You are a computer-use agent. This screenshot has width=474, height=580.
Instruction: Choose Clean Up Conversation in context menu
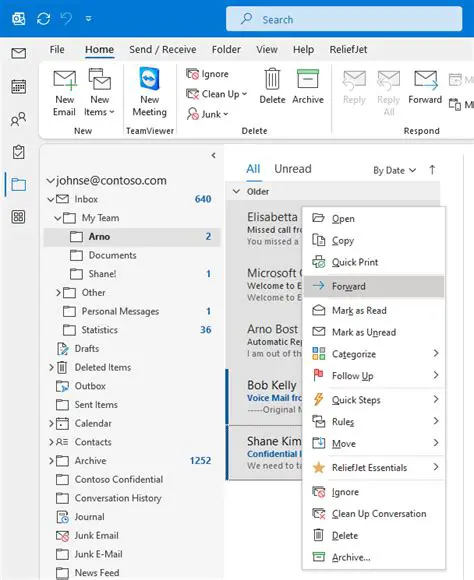(374, 514)
